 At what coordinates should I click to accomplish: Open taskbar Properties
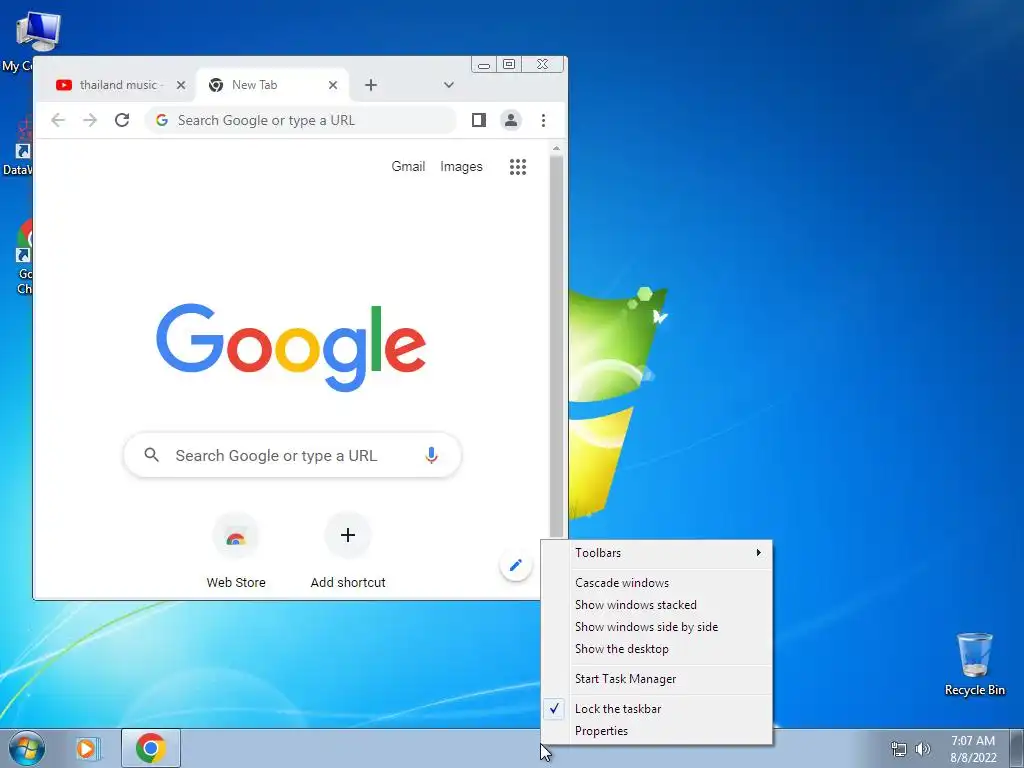coord(657,731)
